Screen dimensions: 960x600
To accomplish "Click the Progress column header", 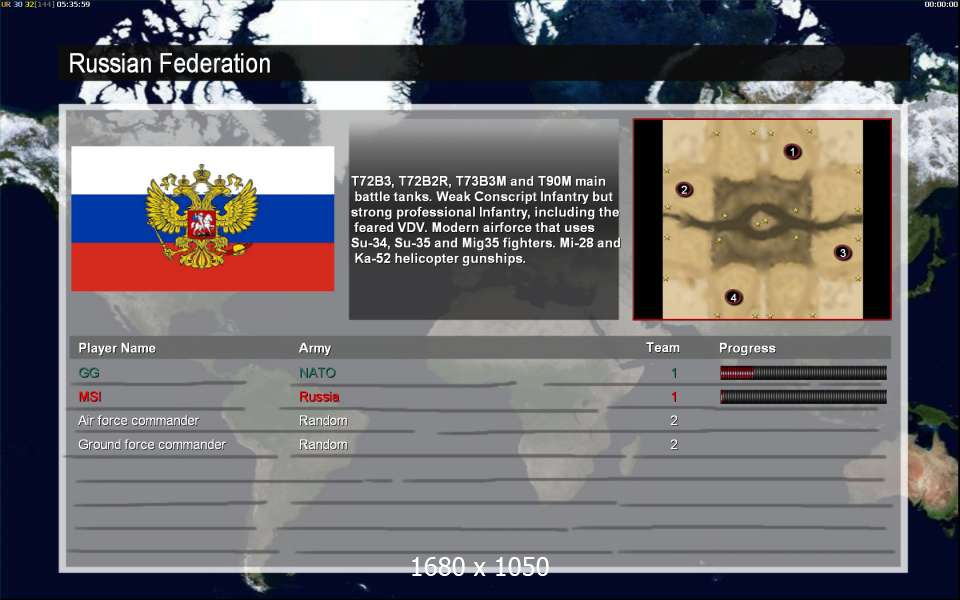I will (x=747, y=348).
